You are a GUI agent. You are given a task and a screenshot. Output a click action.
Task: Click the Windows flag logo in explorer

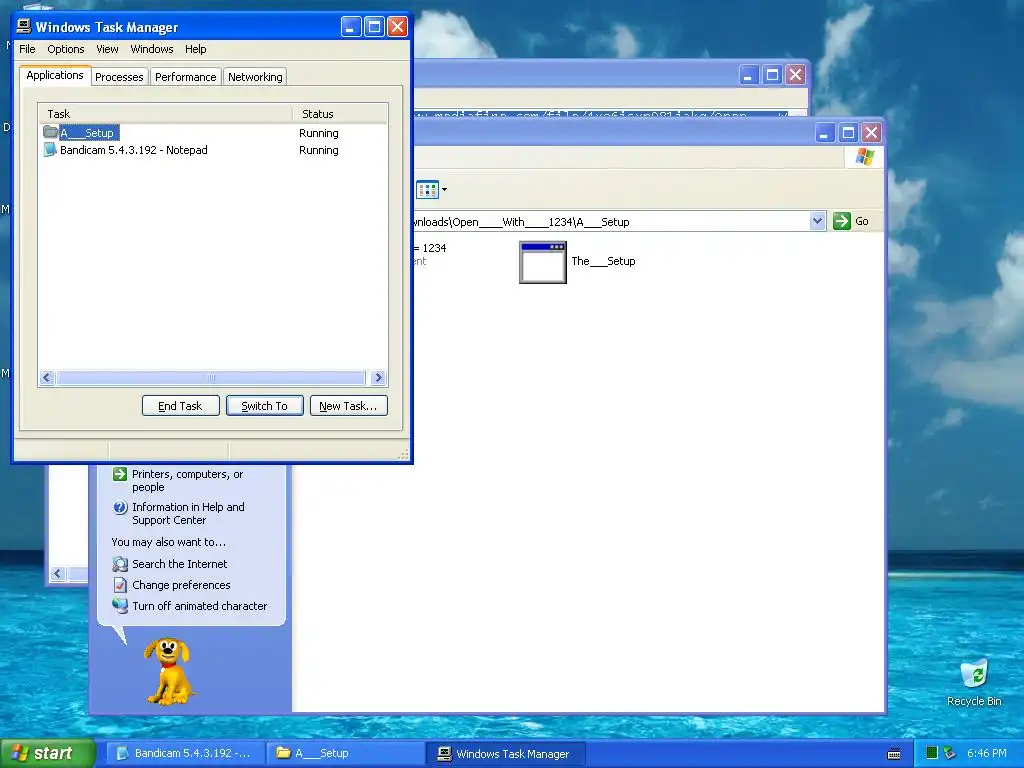865,157
